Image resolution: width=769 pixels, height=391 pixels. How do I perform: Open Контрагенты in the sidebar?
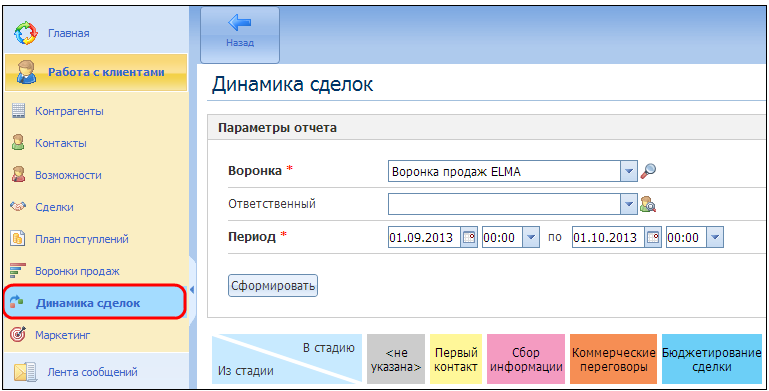click(x=69, y=111)
